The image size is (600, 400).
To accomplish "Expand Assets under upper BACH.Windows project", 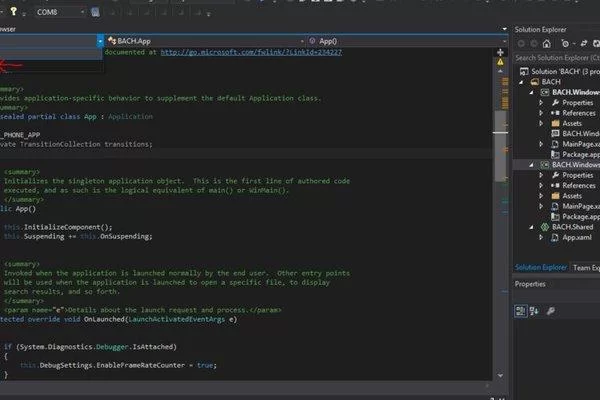I will [x=541, y=123].
